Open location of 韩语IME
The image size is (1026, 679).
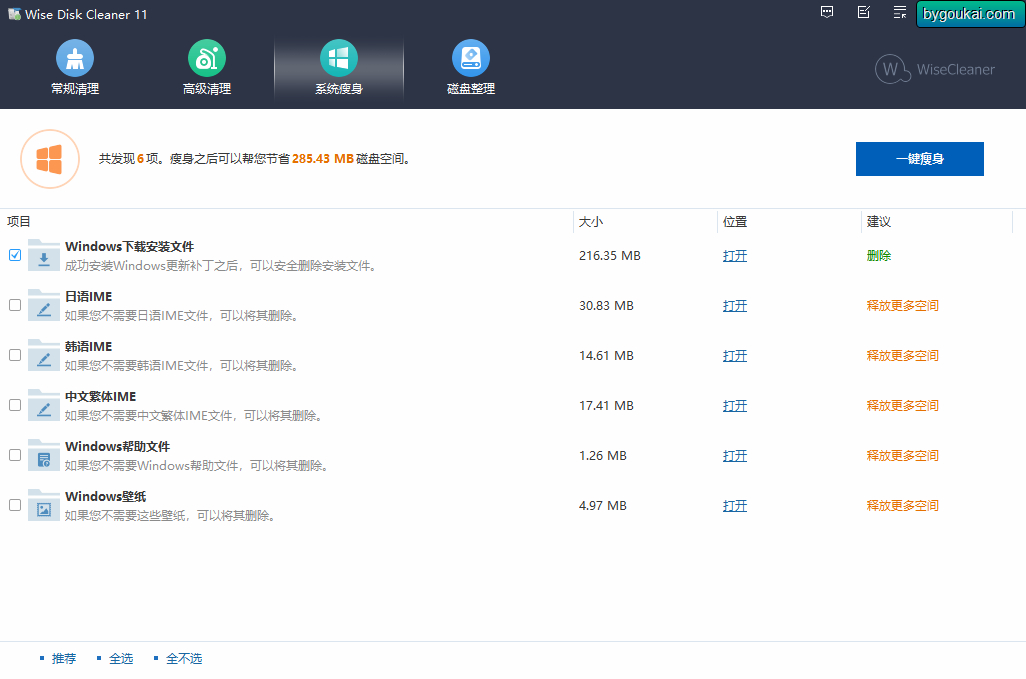coord(735,356)
